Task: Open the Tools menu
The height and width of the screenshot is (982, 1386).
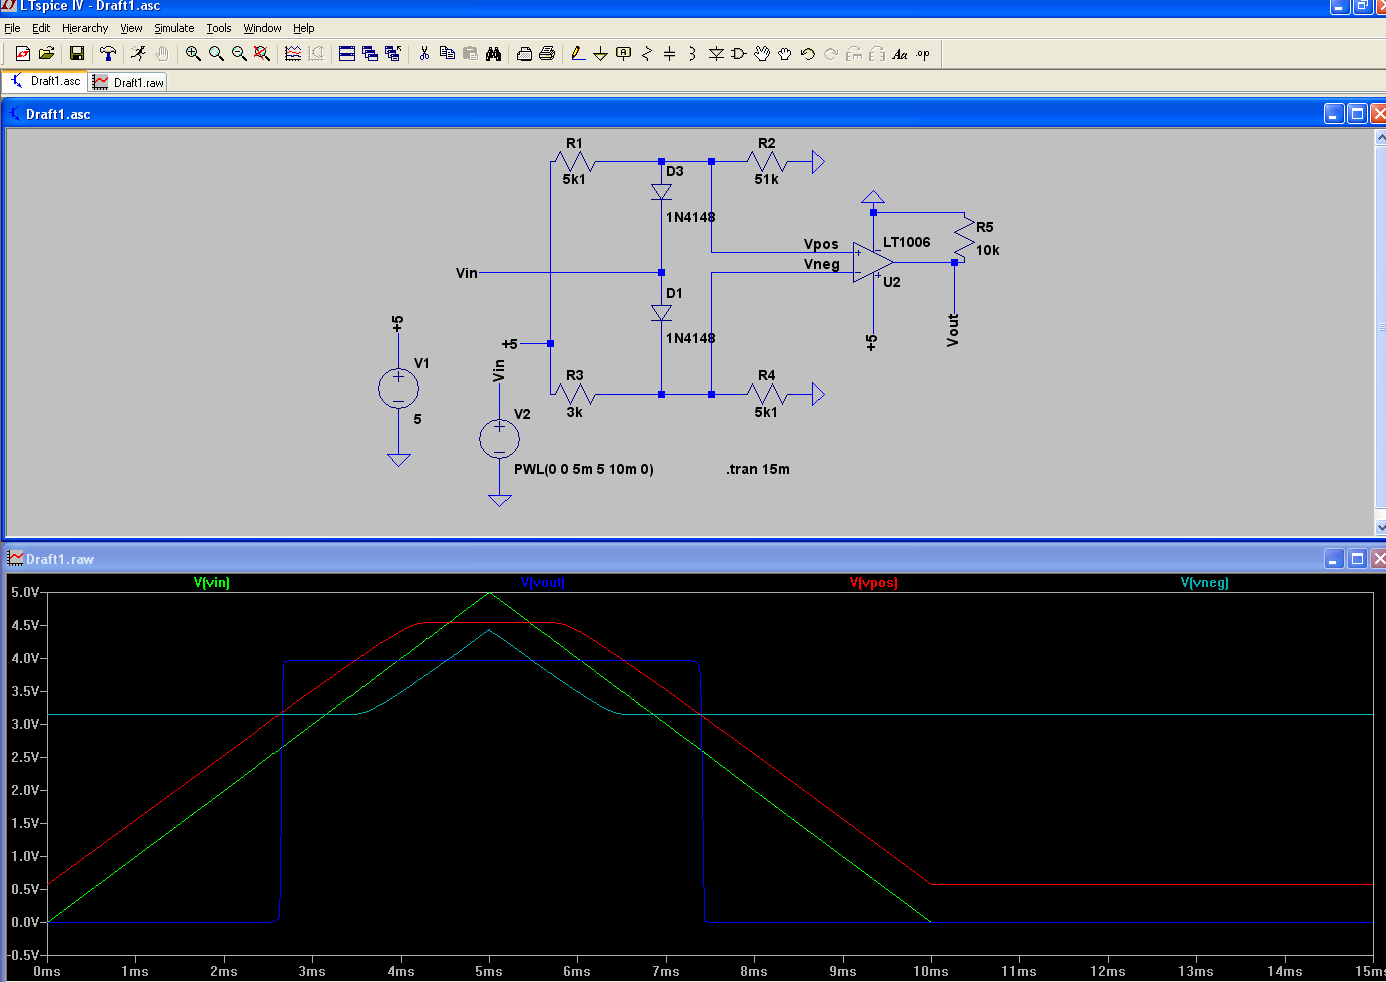Action: (x=219, y=28)
